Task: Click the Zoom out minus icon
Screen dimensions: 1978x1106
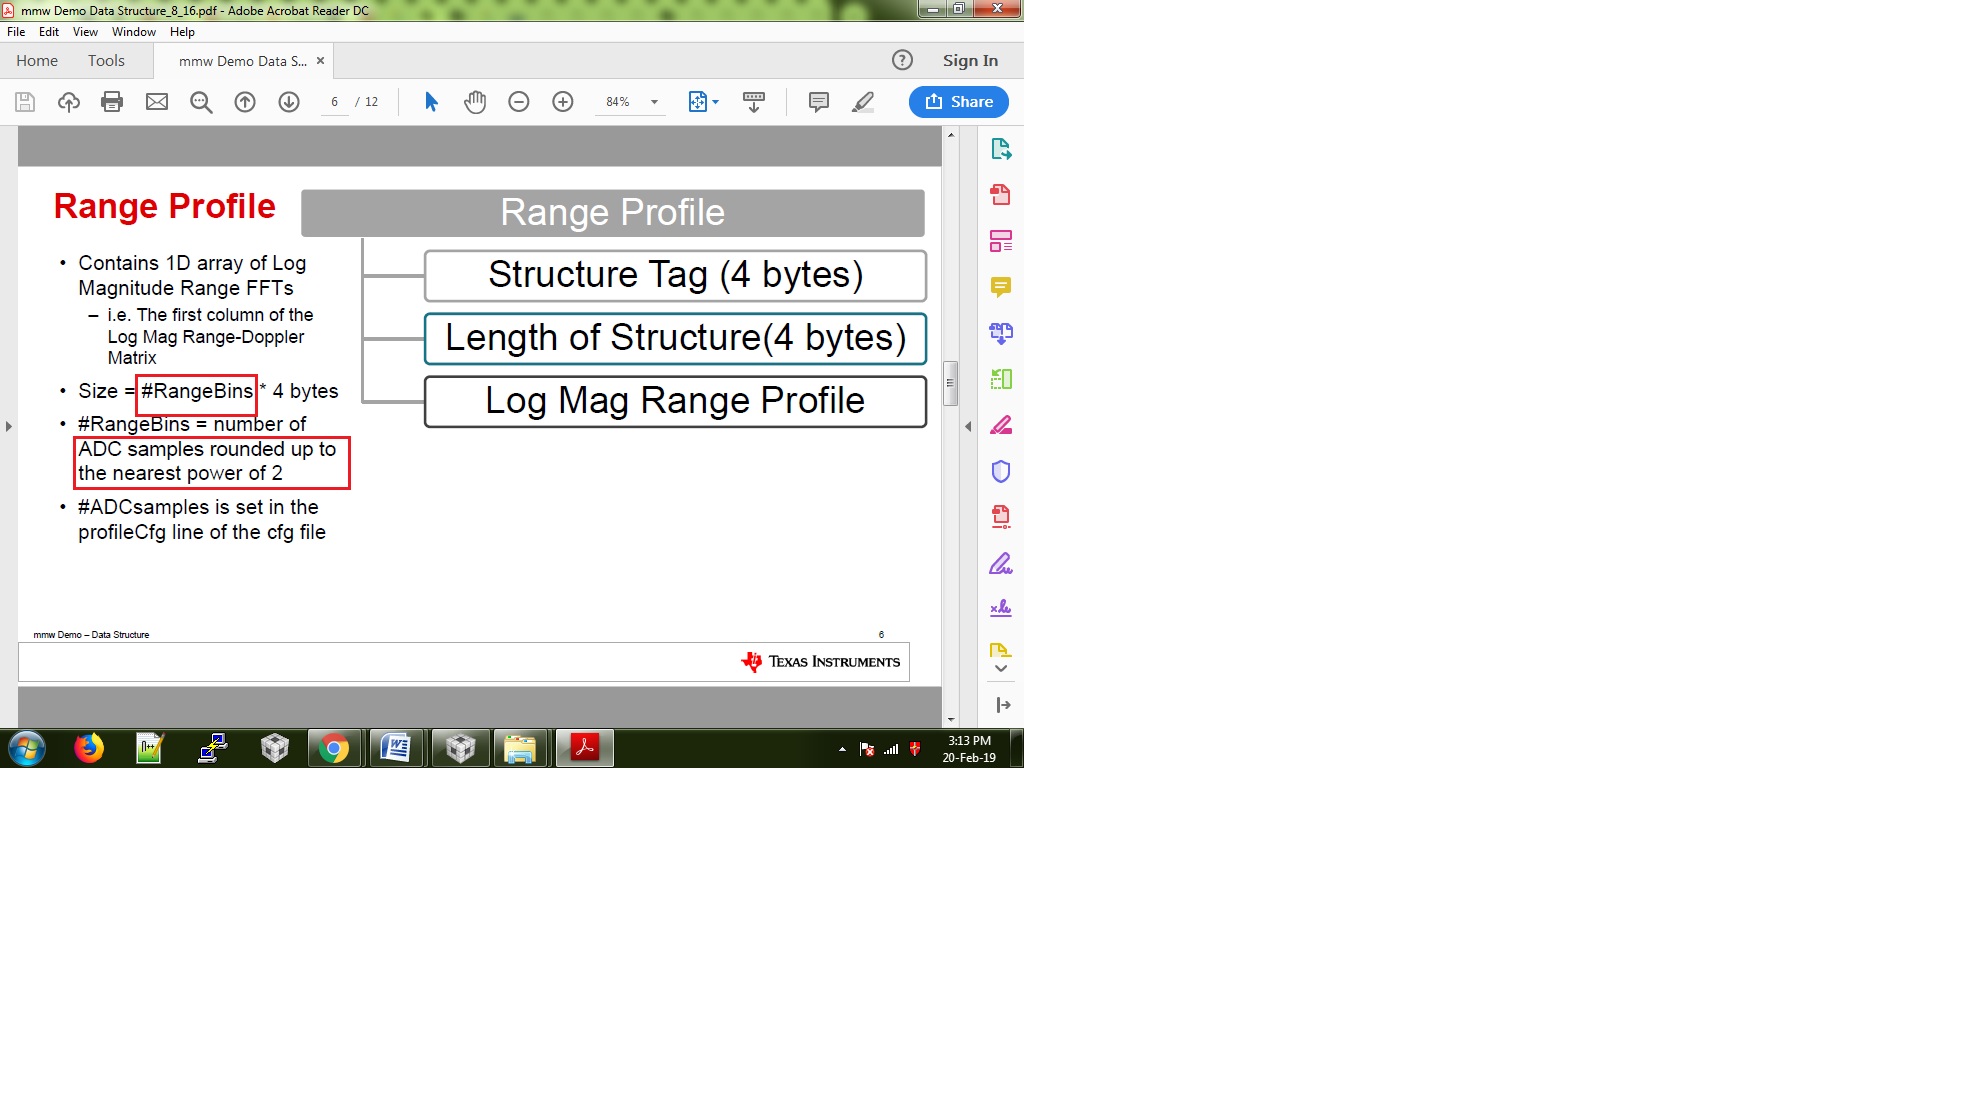Action: click(519, 102)
